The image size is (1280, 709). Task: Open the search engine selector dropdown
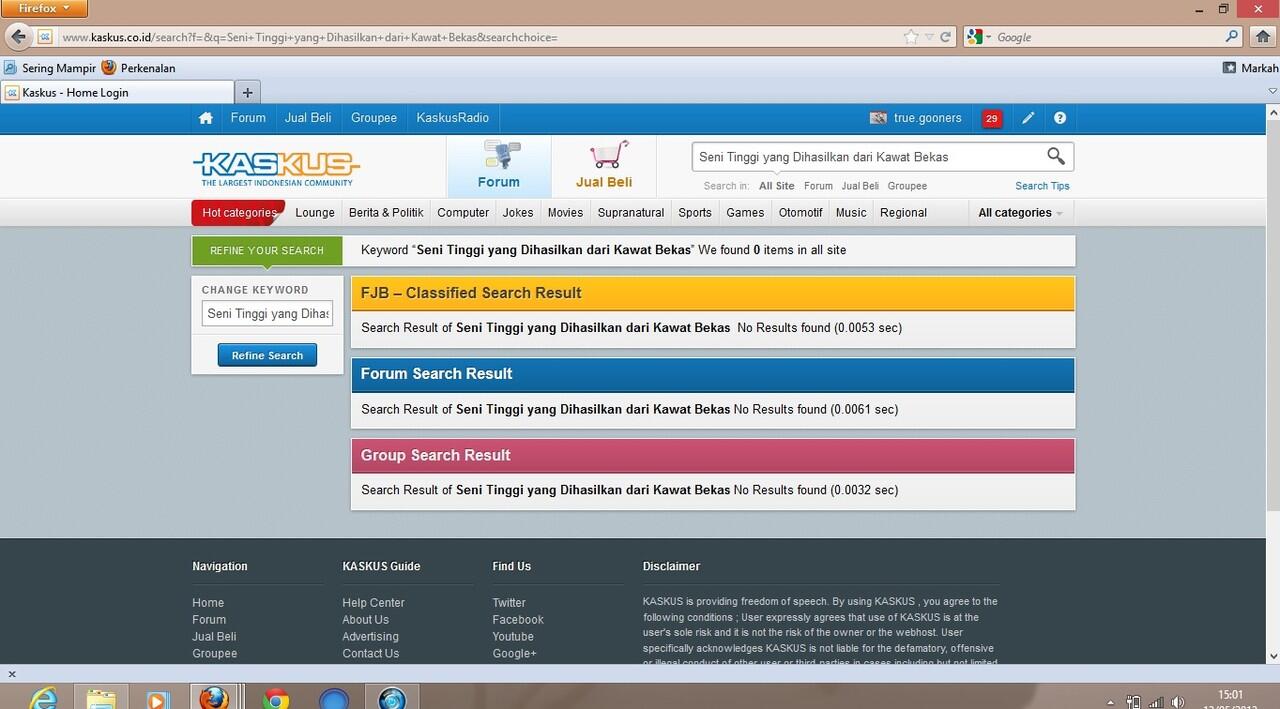[x=980, y=37]
